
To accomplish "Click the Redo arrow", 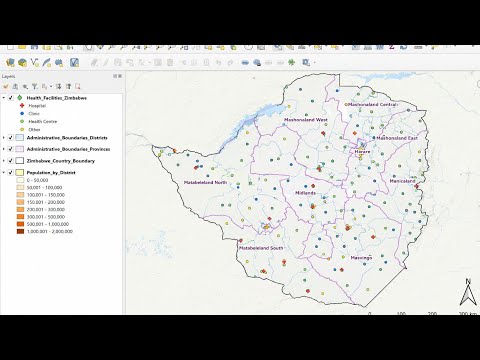I will coord(231,62).
